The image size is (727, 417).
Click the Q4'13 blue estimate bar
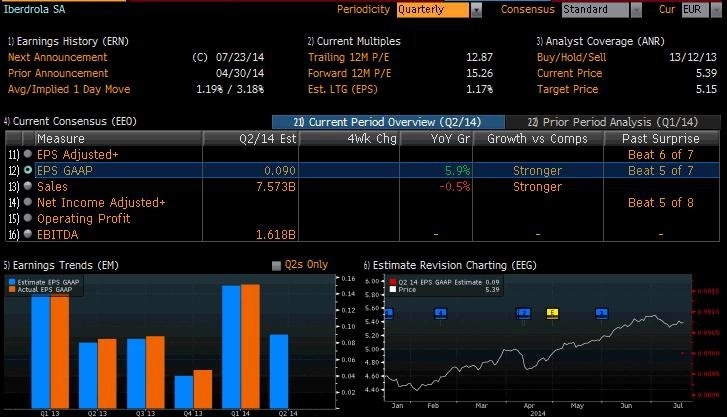[x=184, y=392]
